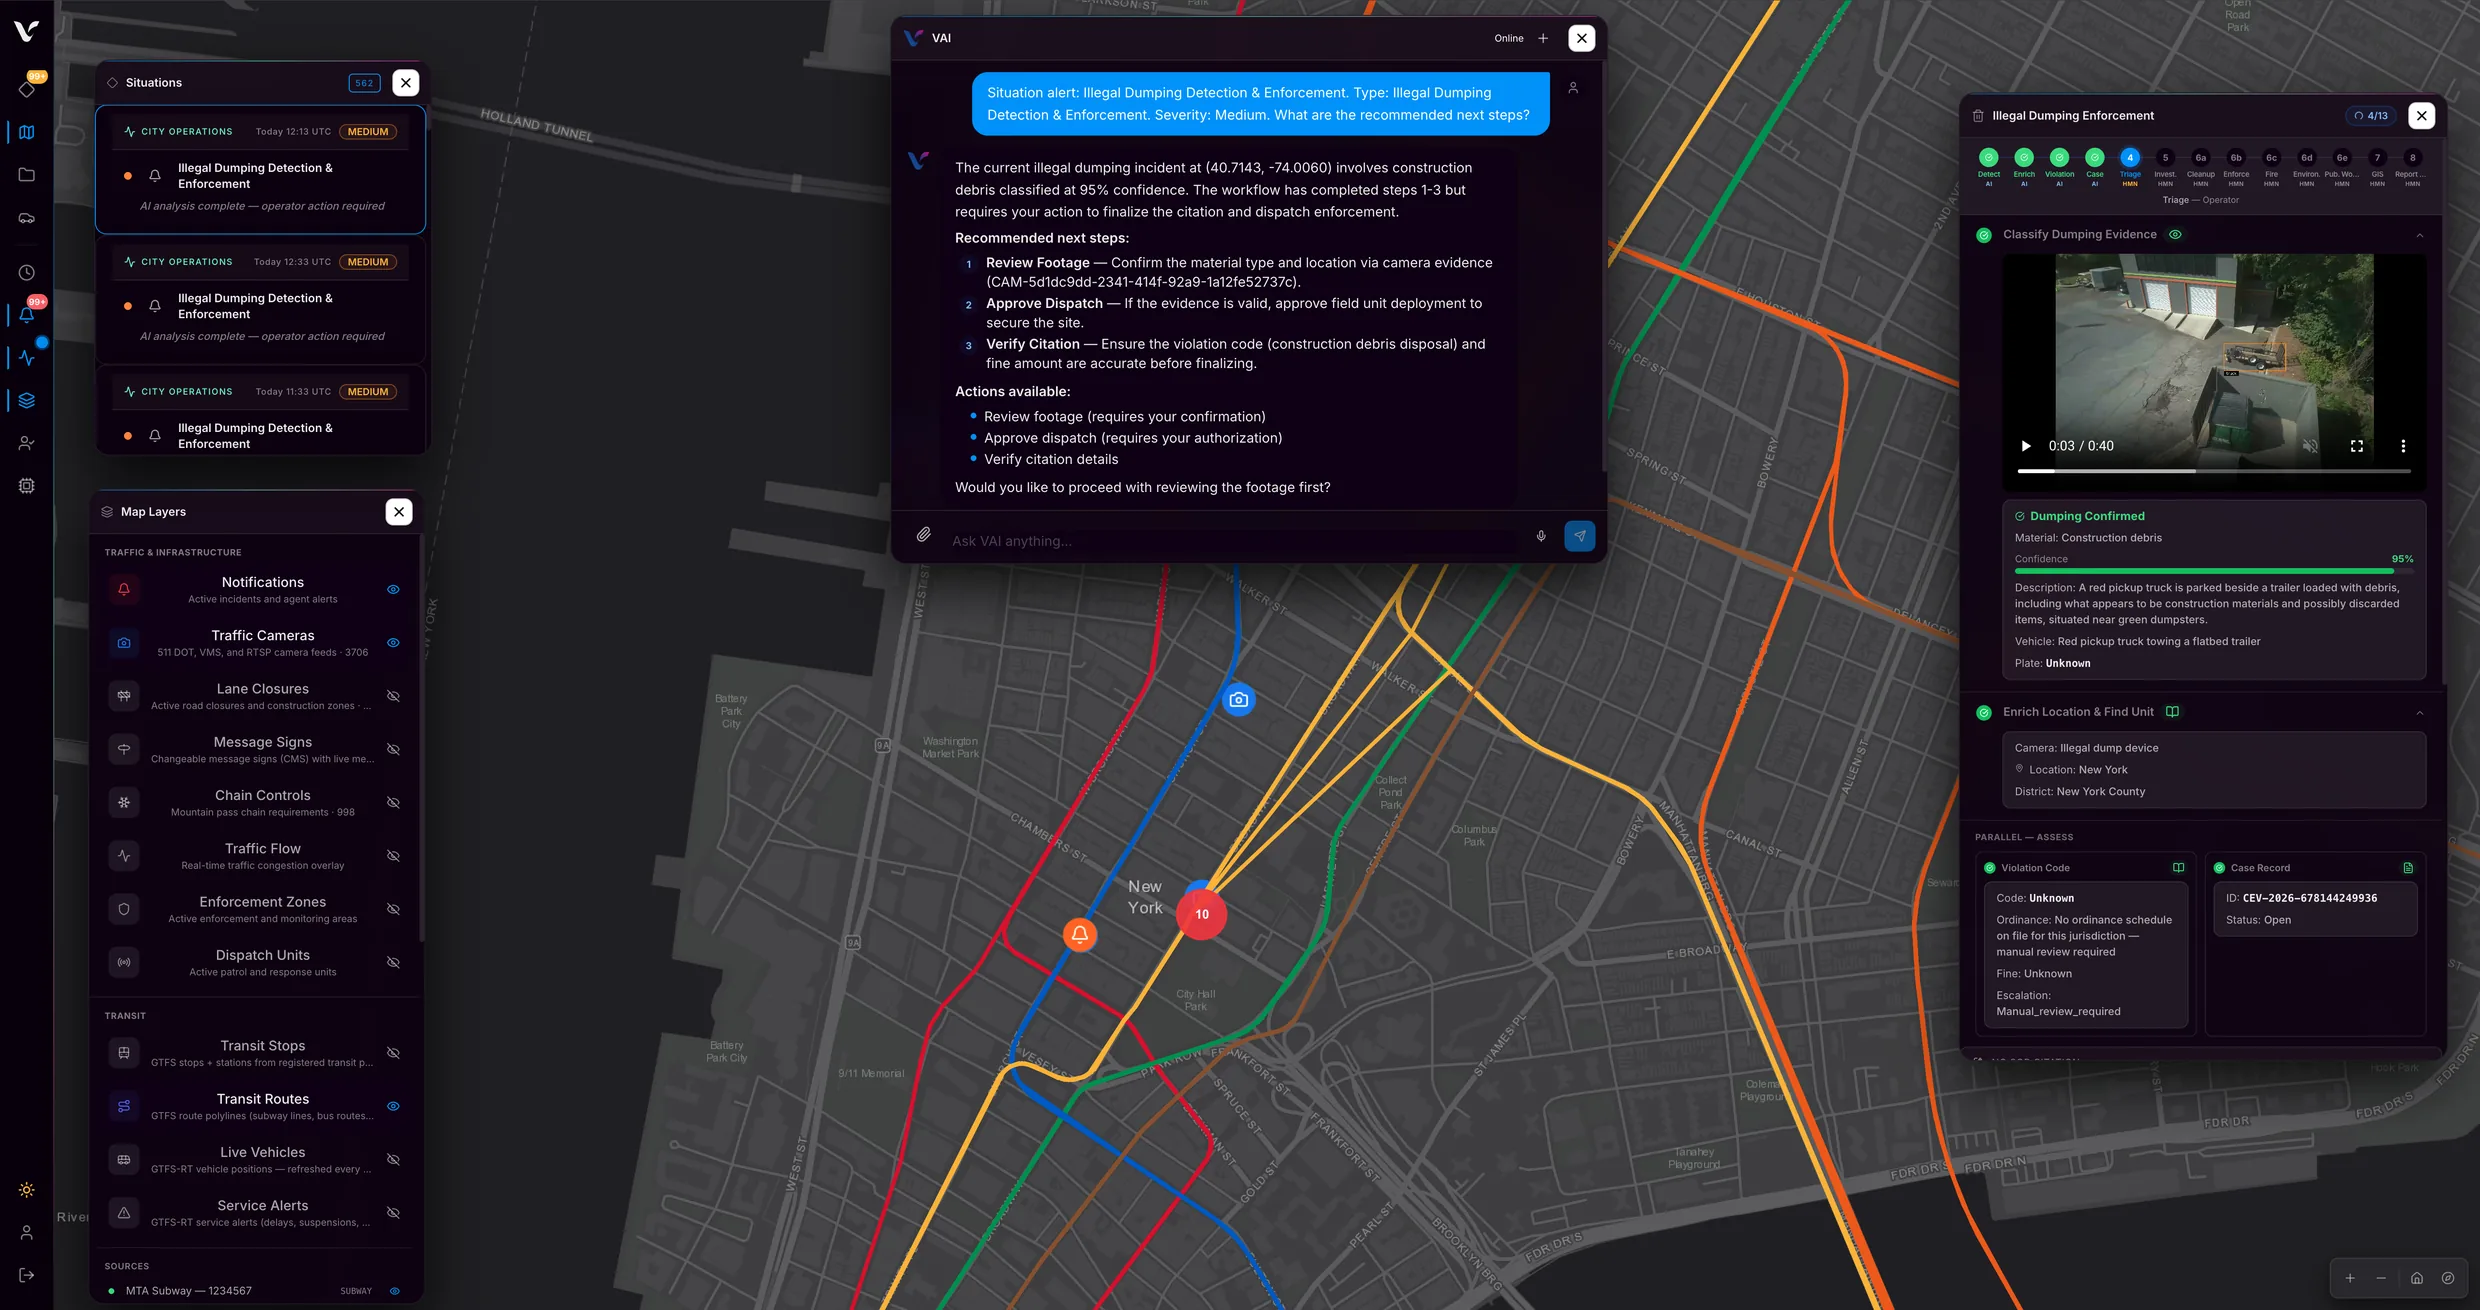Viewport: 2480px width, 1310px height.
Task: Show the Lane Closures layer
Action: [x=394, y=696]
